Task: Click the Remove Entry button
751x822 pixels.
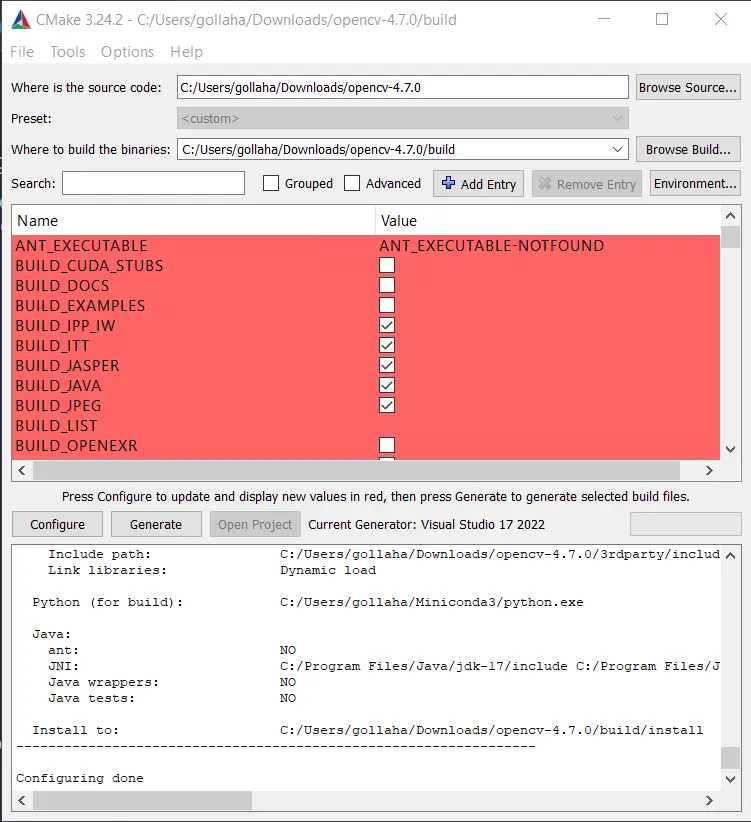Action: [x=587, y=184]
